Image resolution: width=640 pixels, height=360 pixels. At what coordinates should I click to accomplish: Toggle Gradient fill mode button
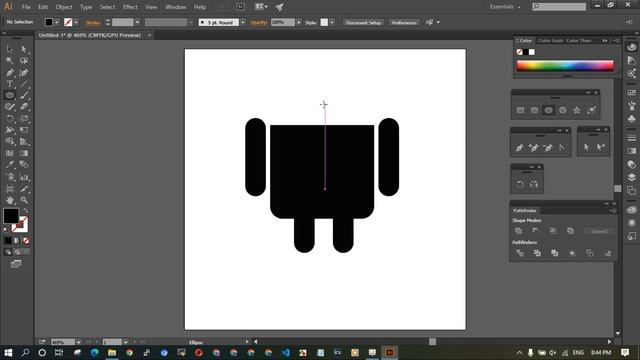pyautogui.click(x=17, y=241)
